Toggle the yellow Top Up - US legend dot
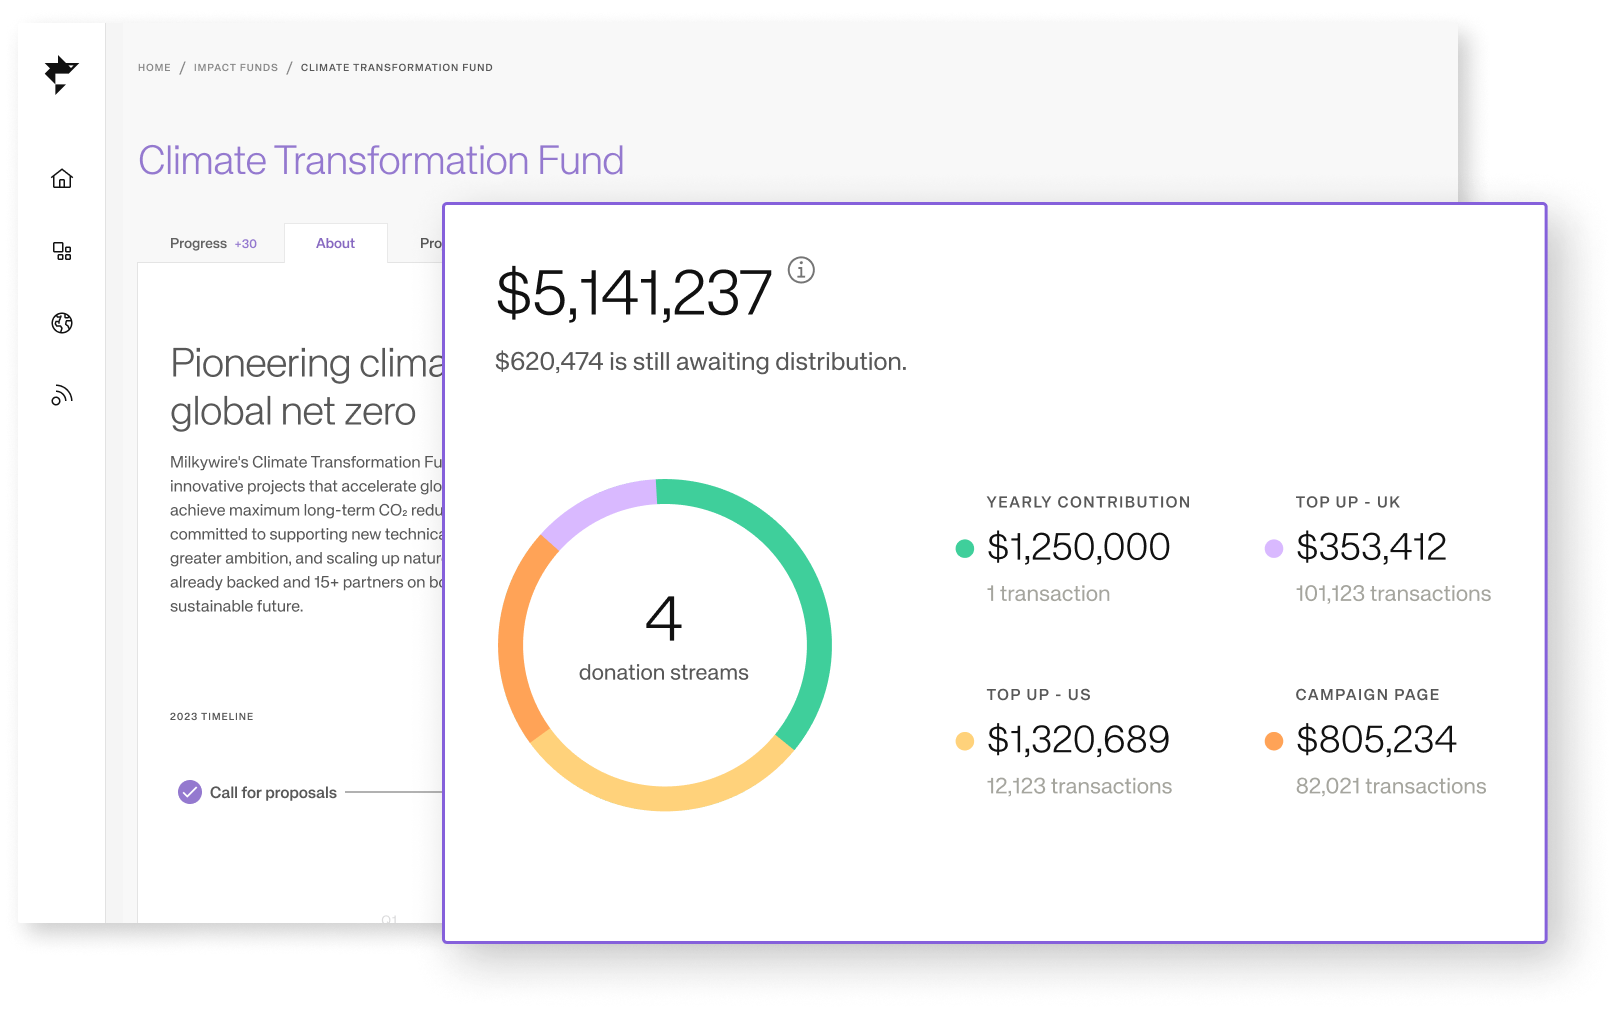Screen dimensions: 1619x1015 pos(963,741)
